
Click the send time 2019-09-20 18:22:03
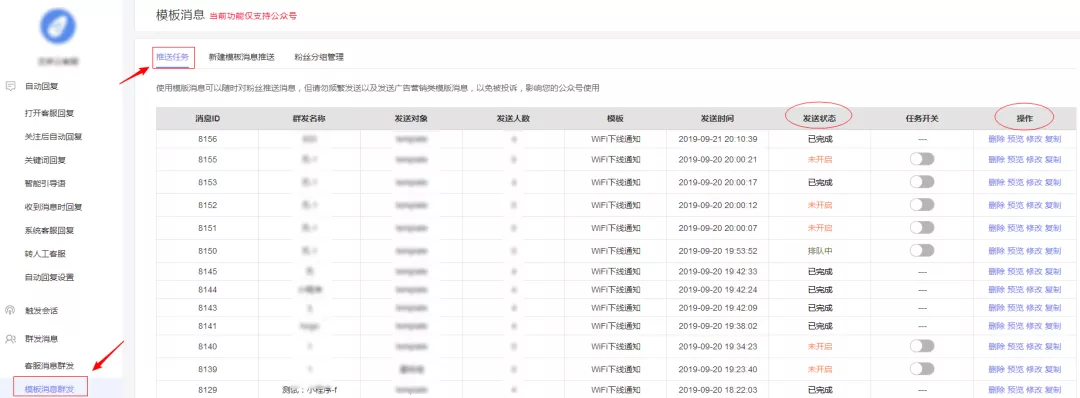[718, 389]
